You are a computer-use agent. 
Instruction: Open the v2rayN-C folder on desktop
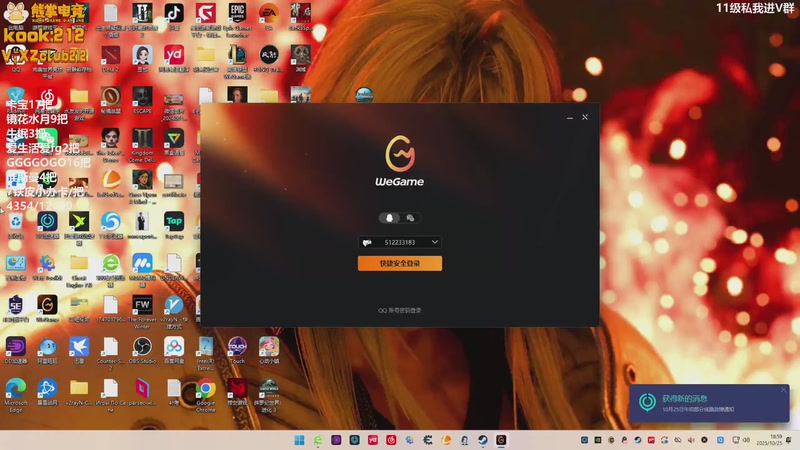point(79,392)
